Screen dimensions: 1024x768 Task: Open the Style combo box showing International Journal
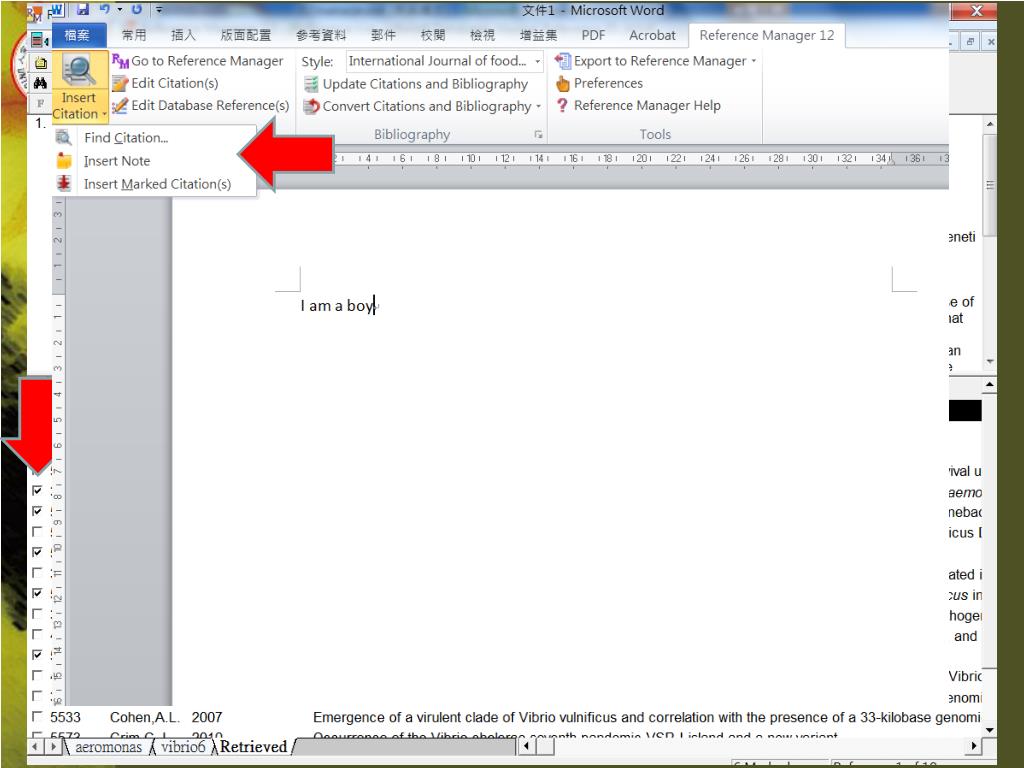(444, 61)
